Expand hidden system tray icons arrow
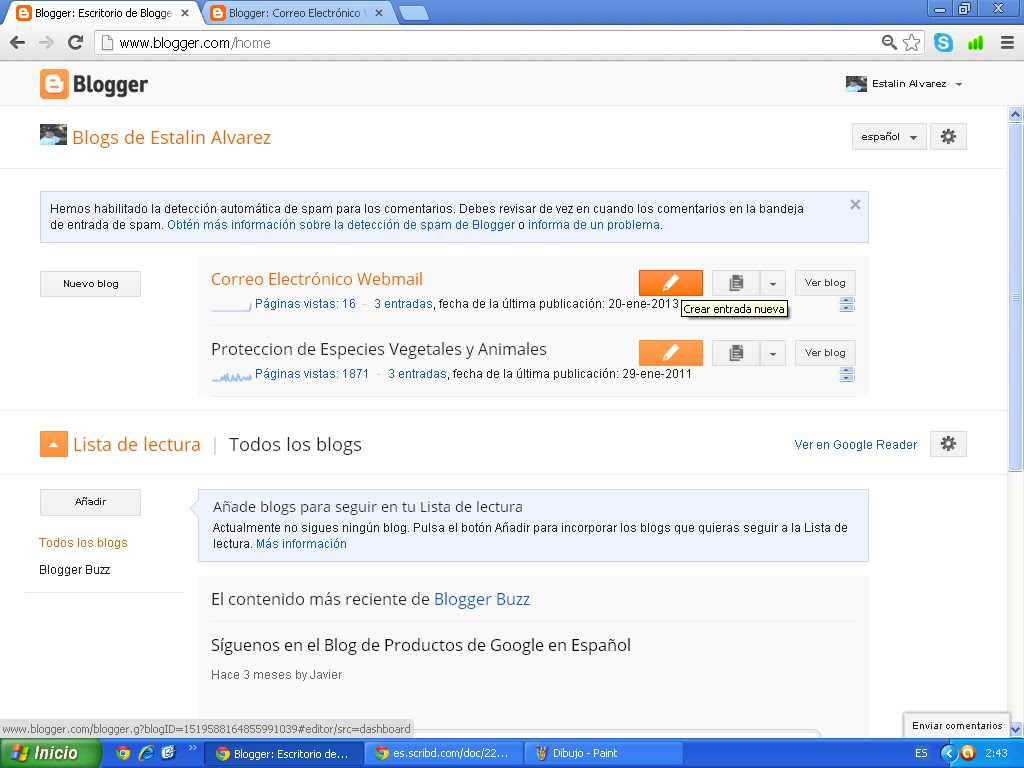Screen dimensions: 1024x768 (948, 753)
